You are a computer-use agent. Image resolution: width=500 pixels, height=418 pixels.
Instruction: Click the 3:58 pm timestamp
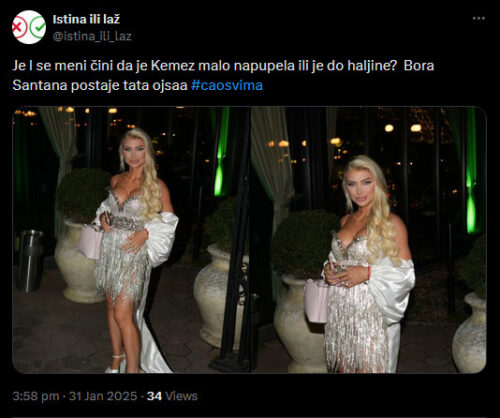point(36,396)
